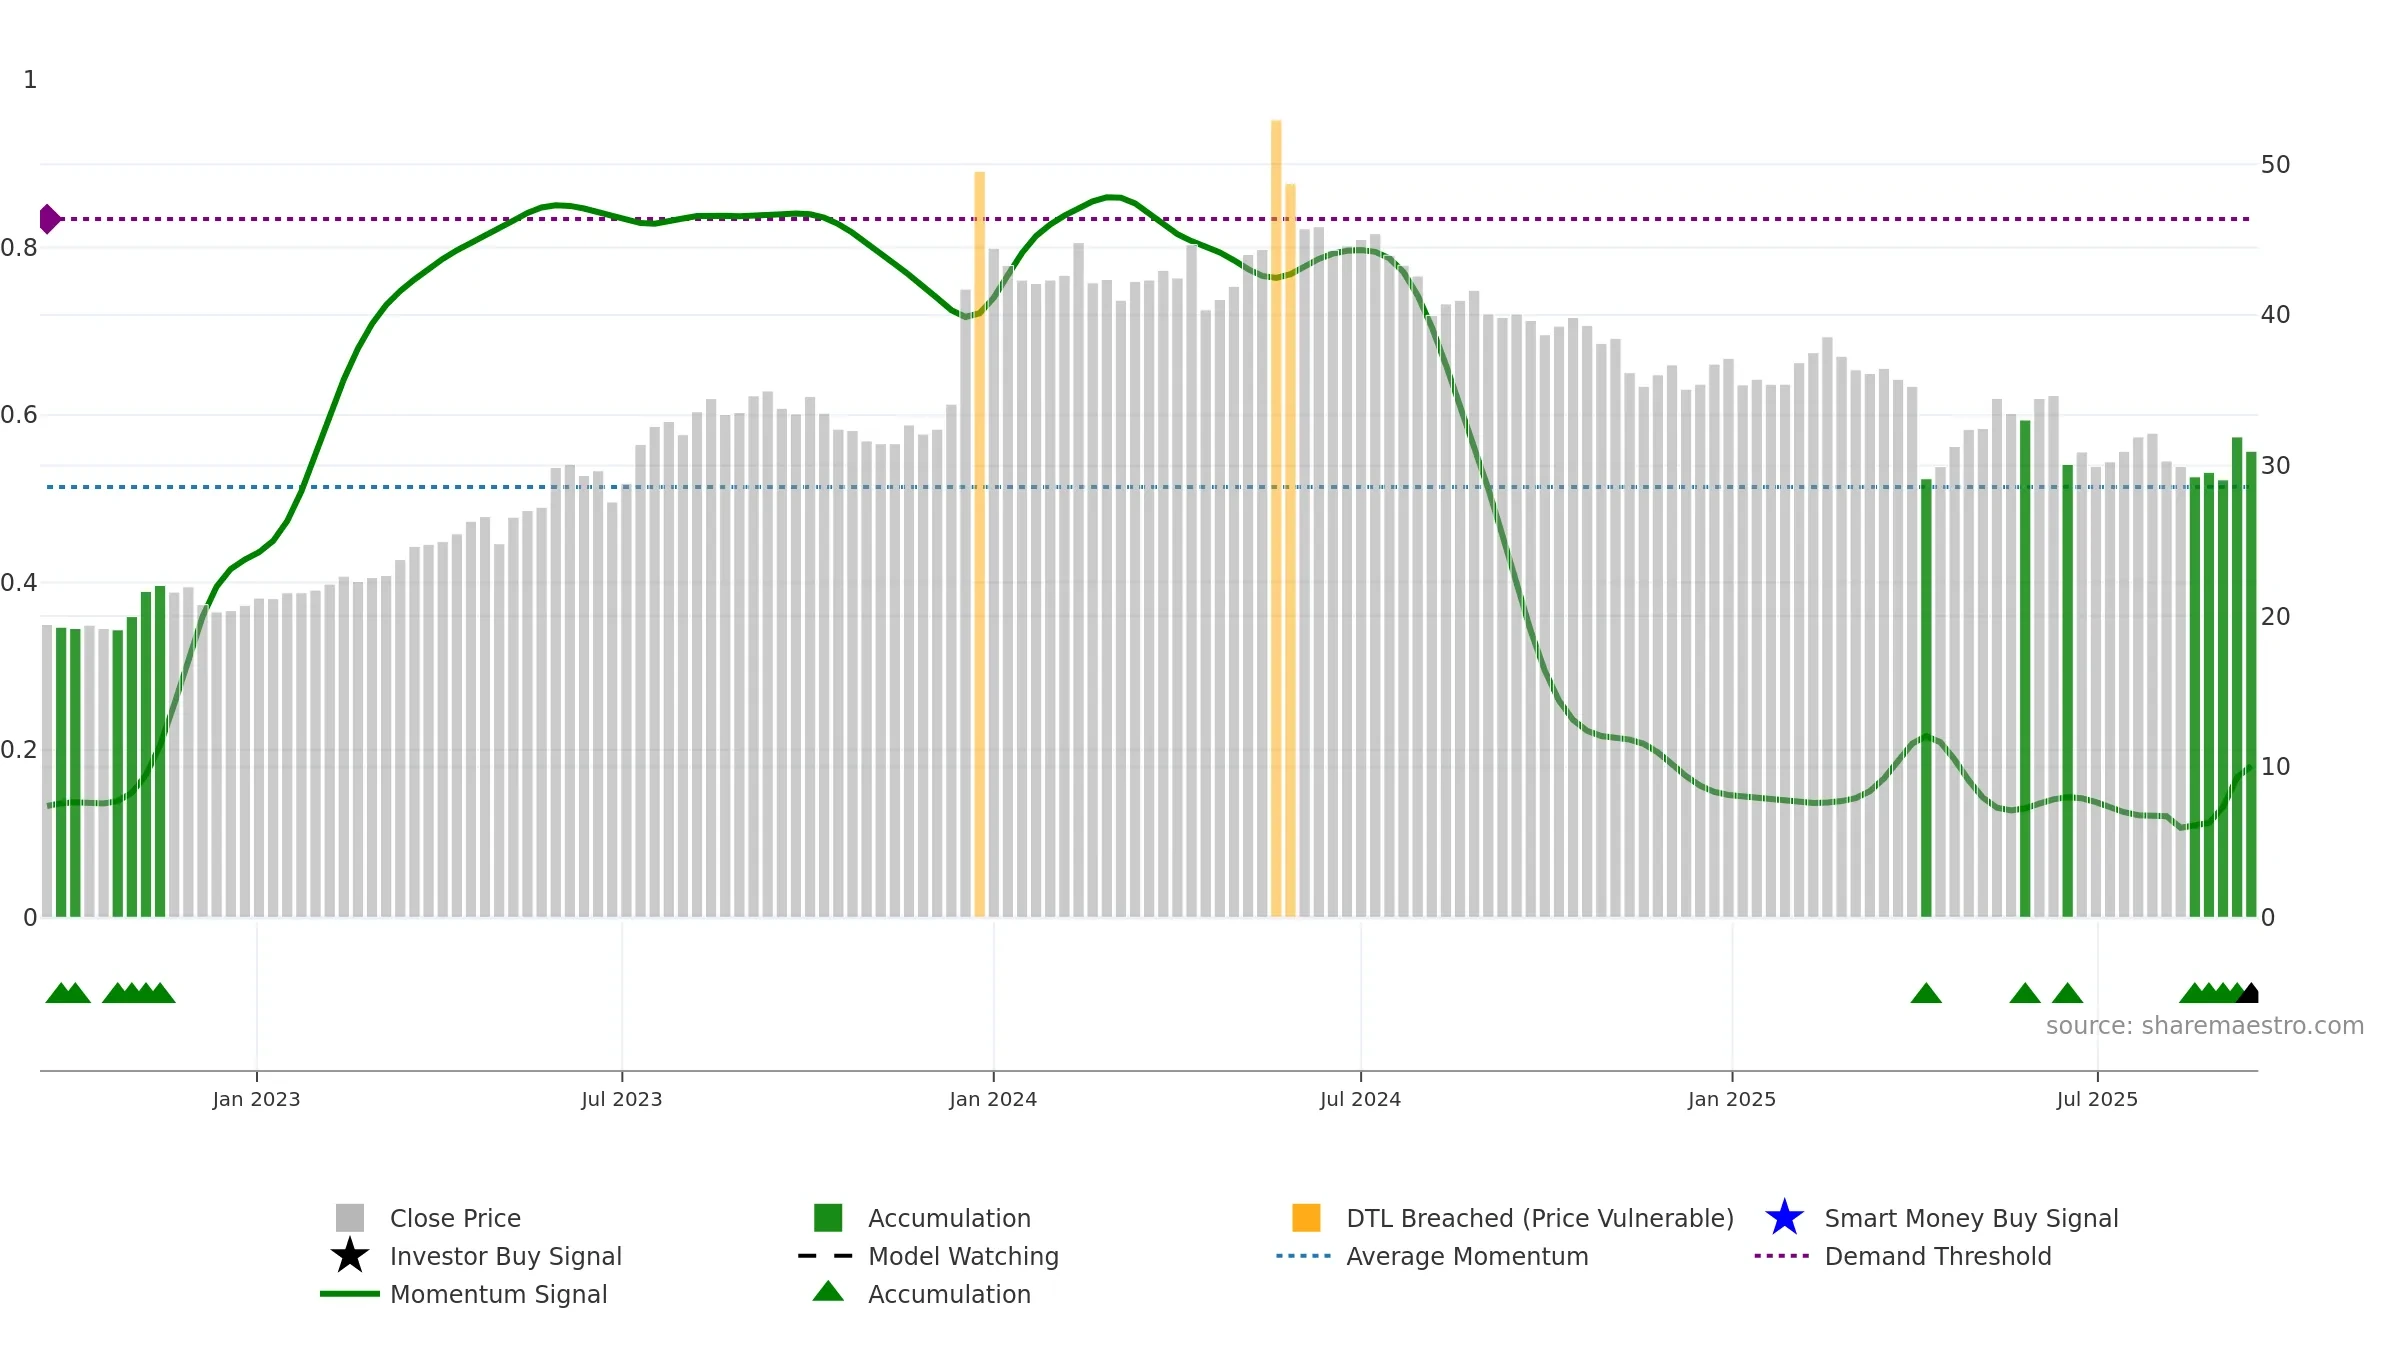The width and height of the screenshot is (2400, 1350).
Task: Click the Jul 2025 axis label
Action: 2097,1100
